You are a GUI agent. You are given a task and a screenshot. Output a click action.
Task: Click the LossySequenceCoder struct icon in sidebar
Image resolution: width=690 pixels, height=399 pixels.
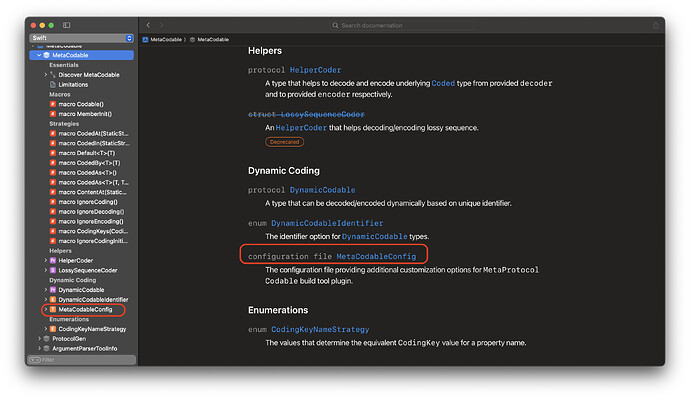point(53,270)
